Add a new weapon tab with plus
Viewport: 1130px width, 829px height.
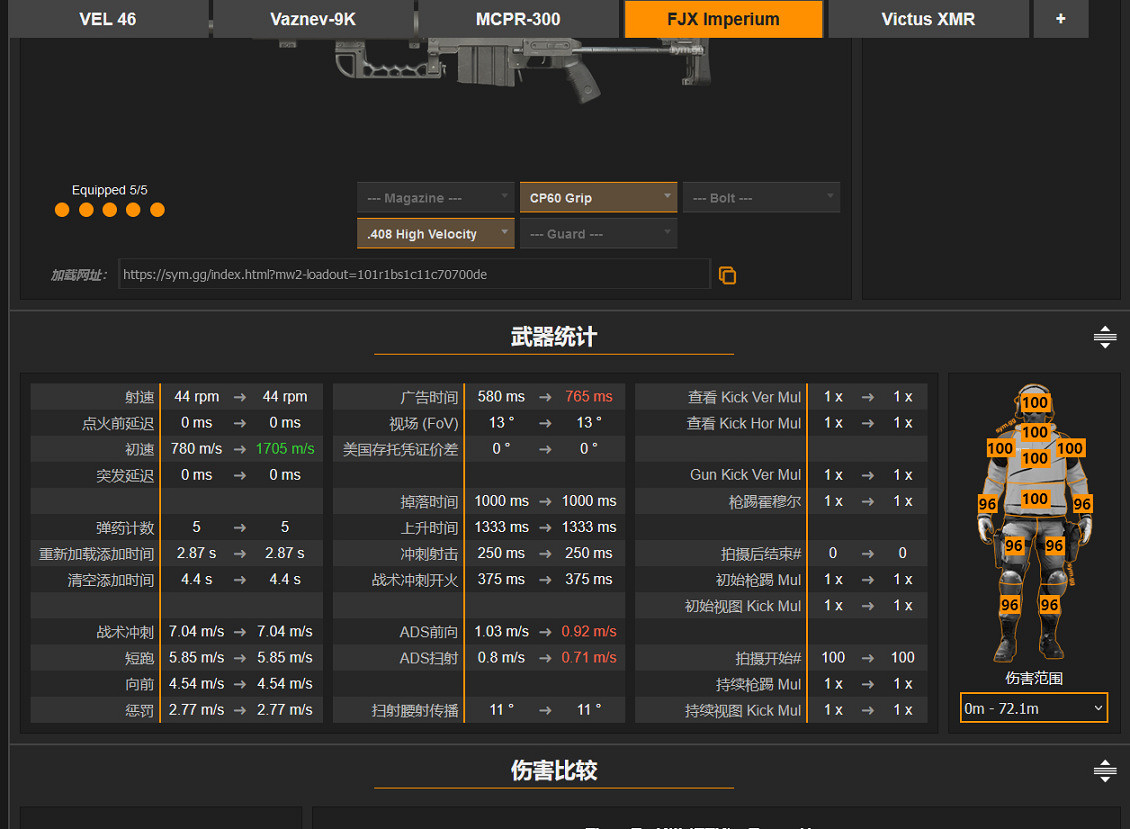pyautogui.click(x=1060, y=19)
